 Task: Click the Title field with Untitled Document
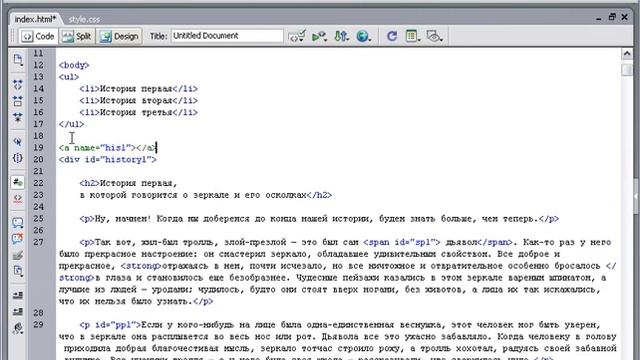[227, 36]
